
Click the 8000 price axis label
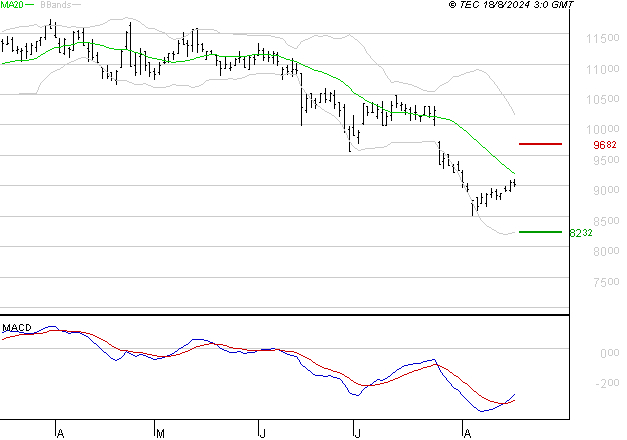(x=606, y=251)
